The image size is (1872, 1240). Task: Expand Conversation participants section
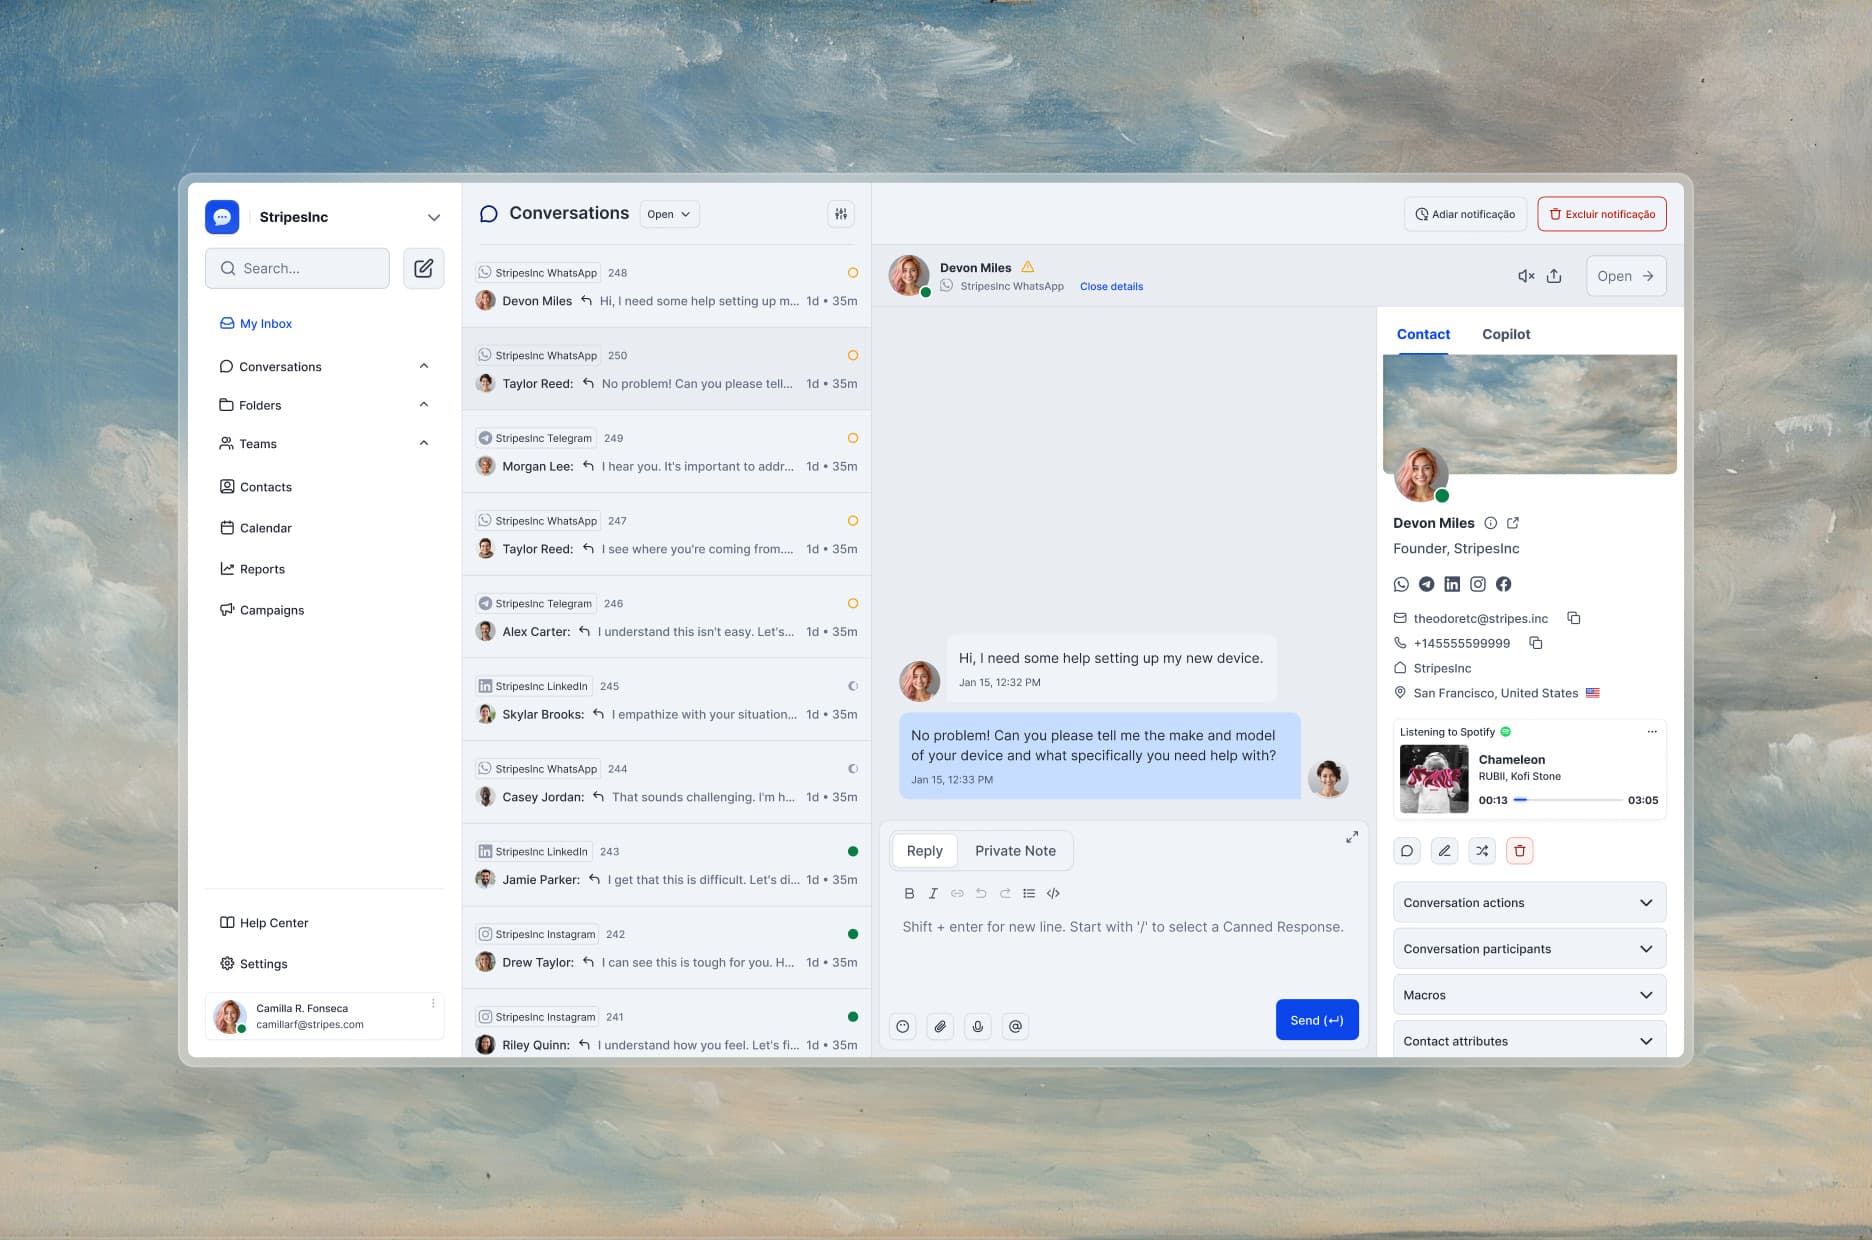click(x=1529, y=949)
